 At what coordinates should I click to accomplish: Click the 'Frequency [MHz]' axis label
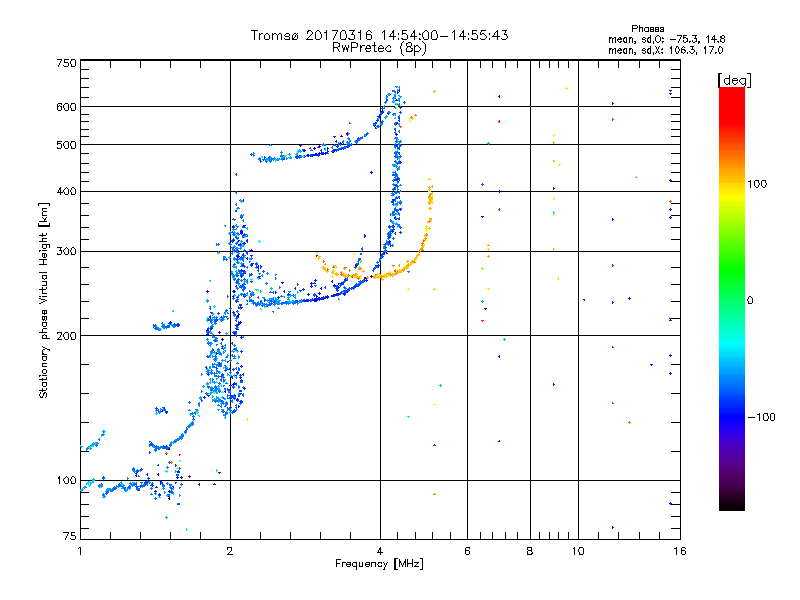click(379, 564)
